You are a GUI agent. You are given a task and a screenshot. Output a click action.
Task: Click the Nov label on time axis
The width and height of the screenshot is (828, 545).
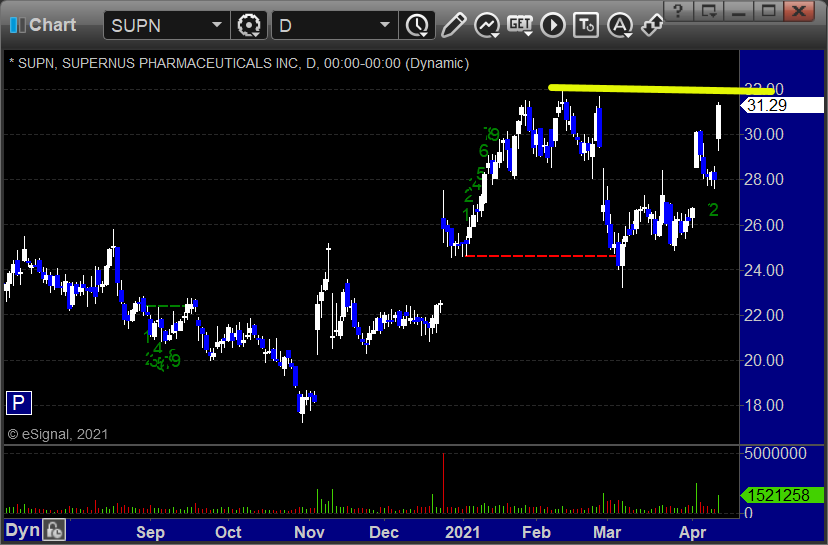[x=309, y=532]
